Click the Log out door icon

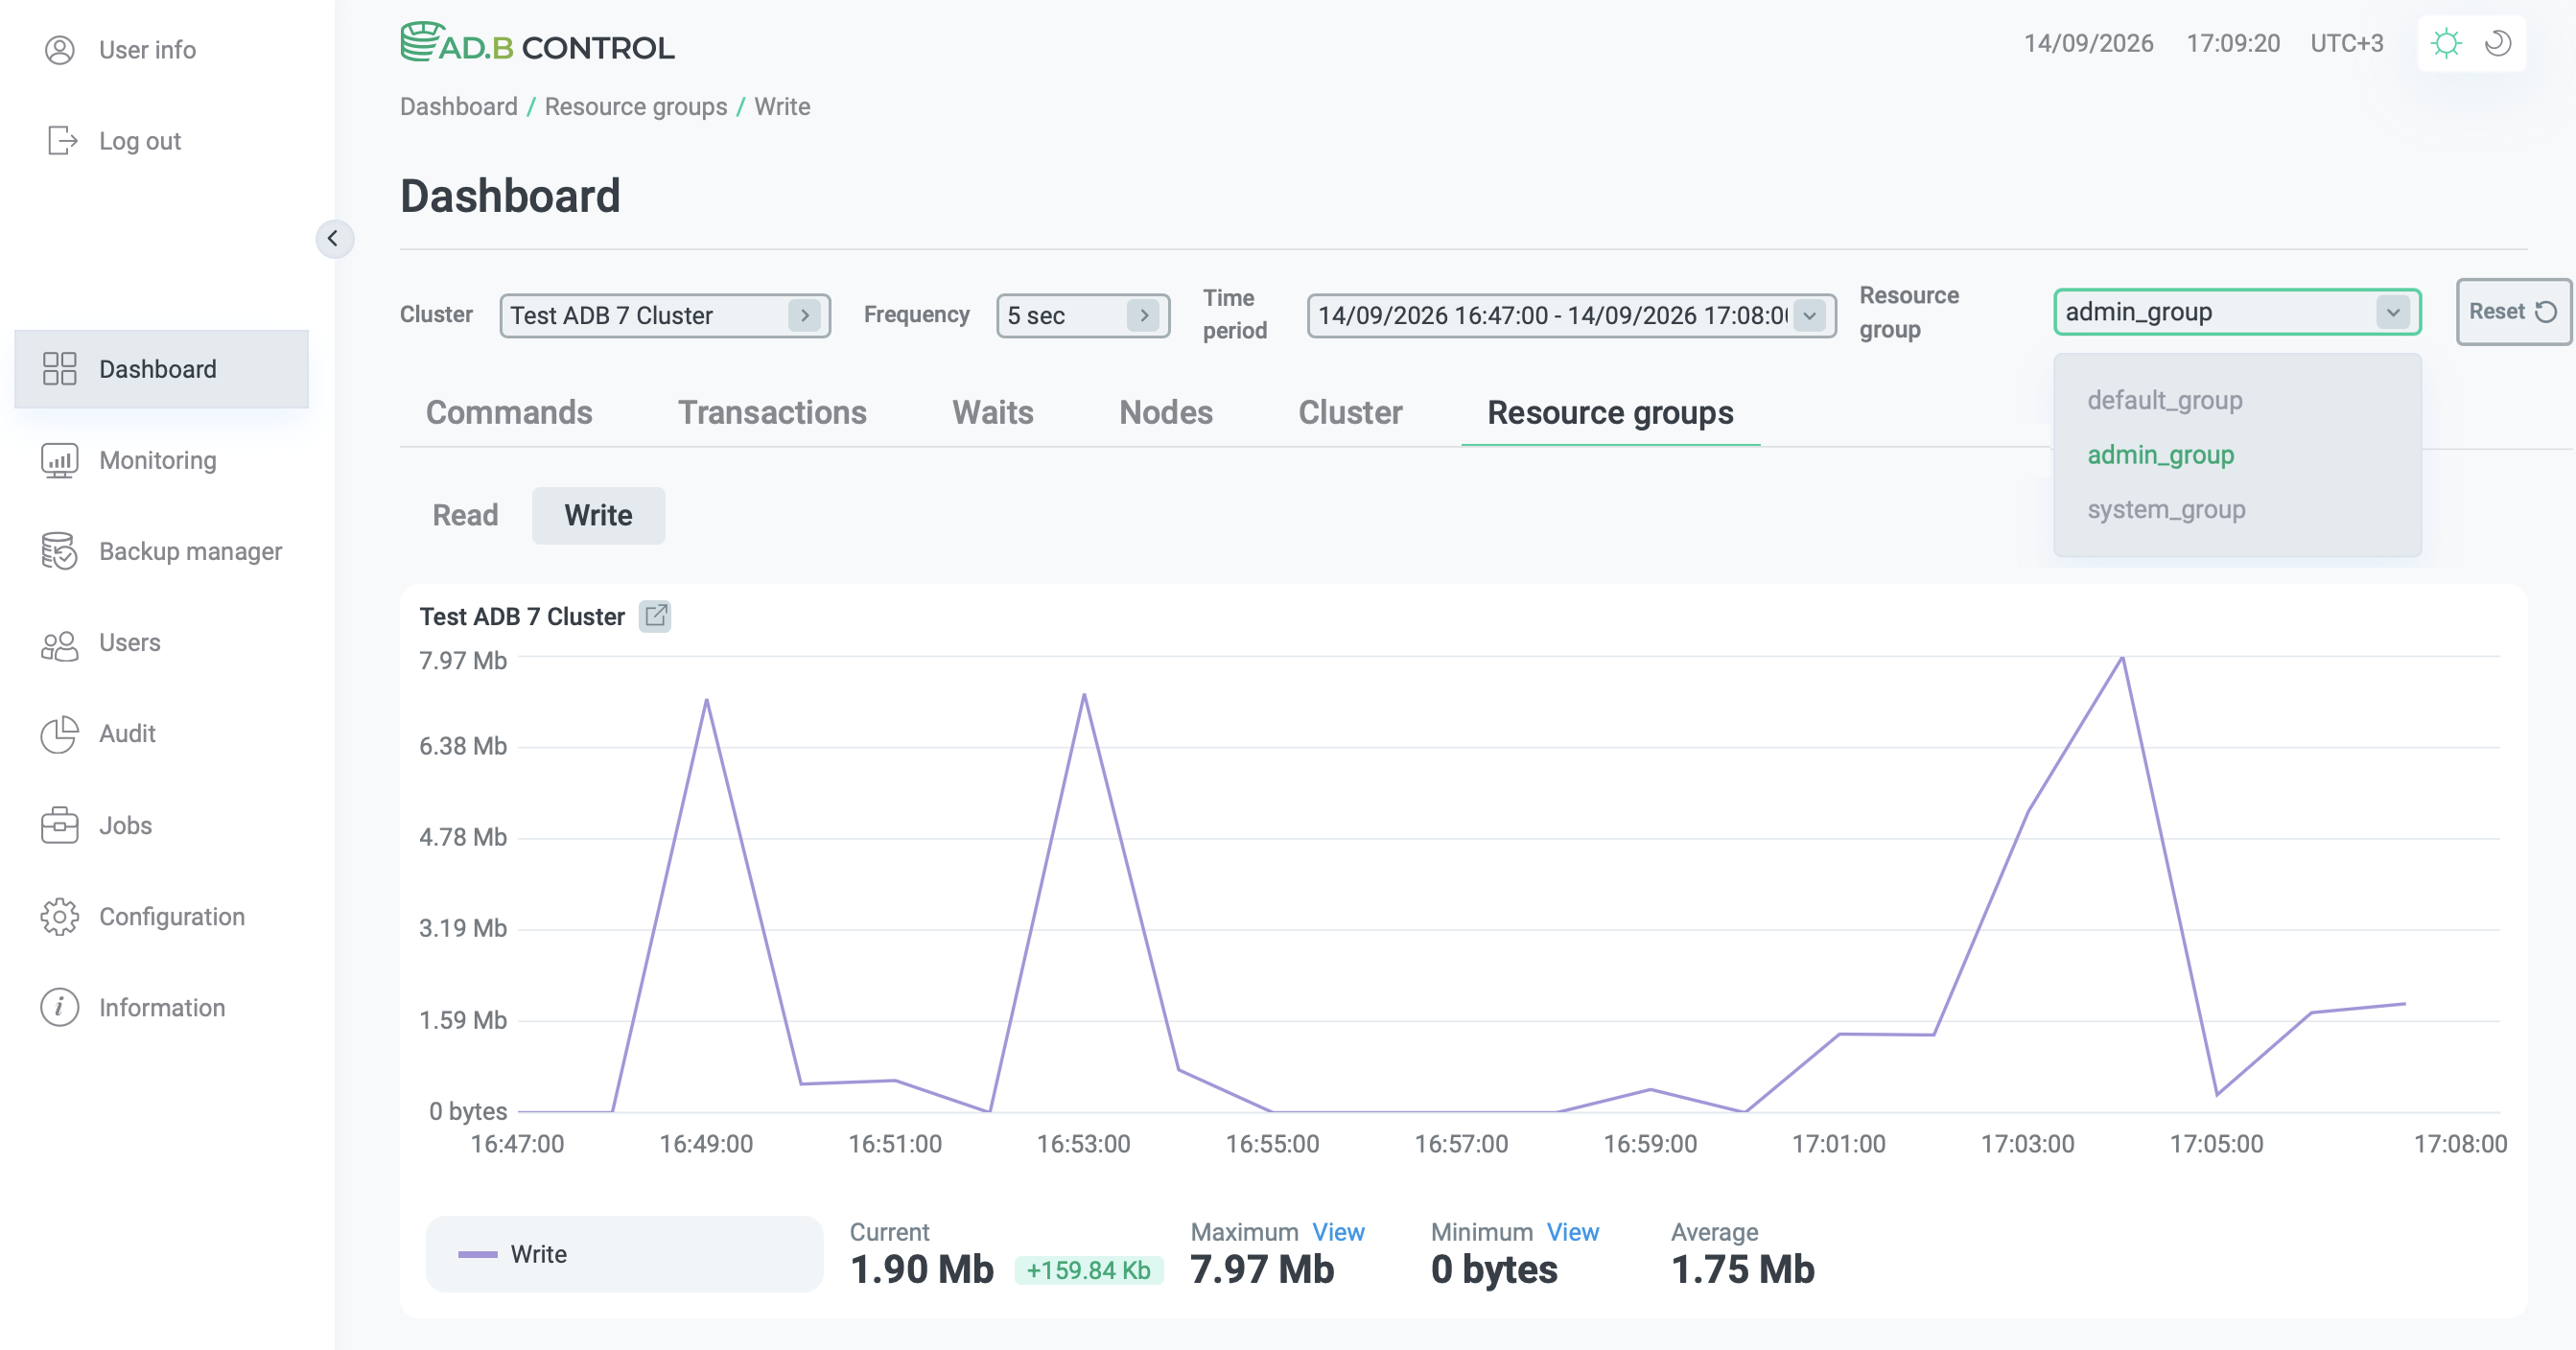[62, 141]
